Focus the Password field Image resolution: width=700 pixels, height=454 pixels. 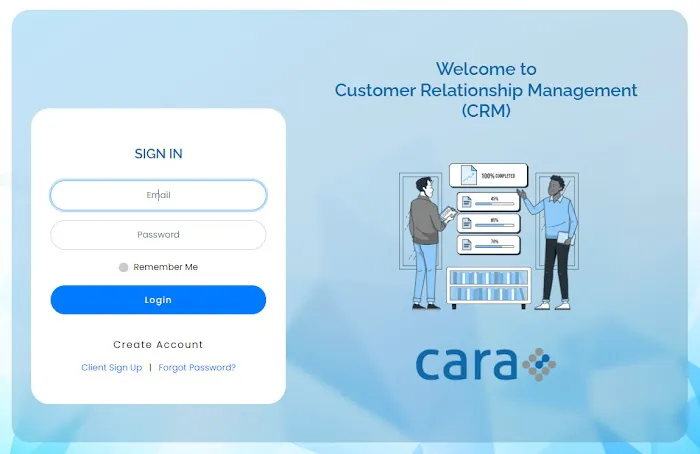pos(158,235)
